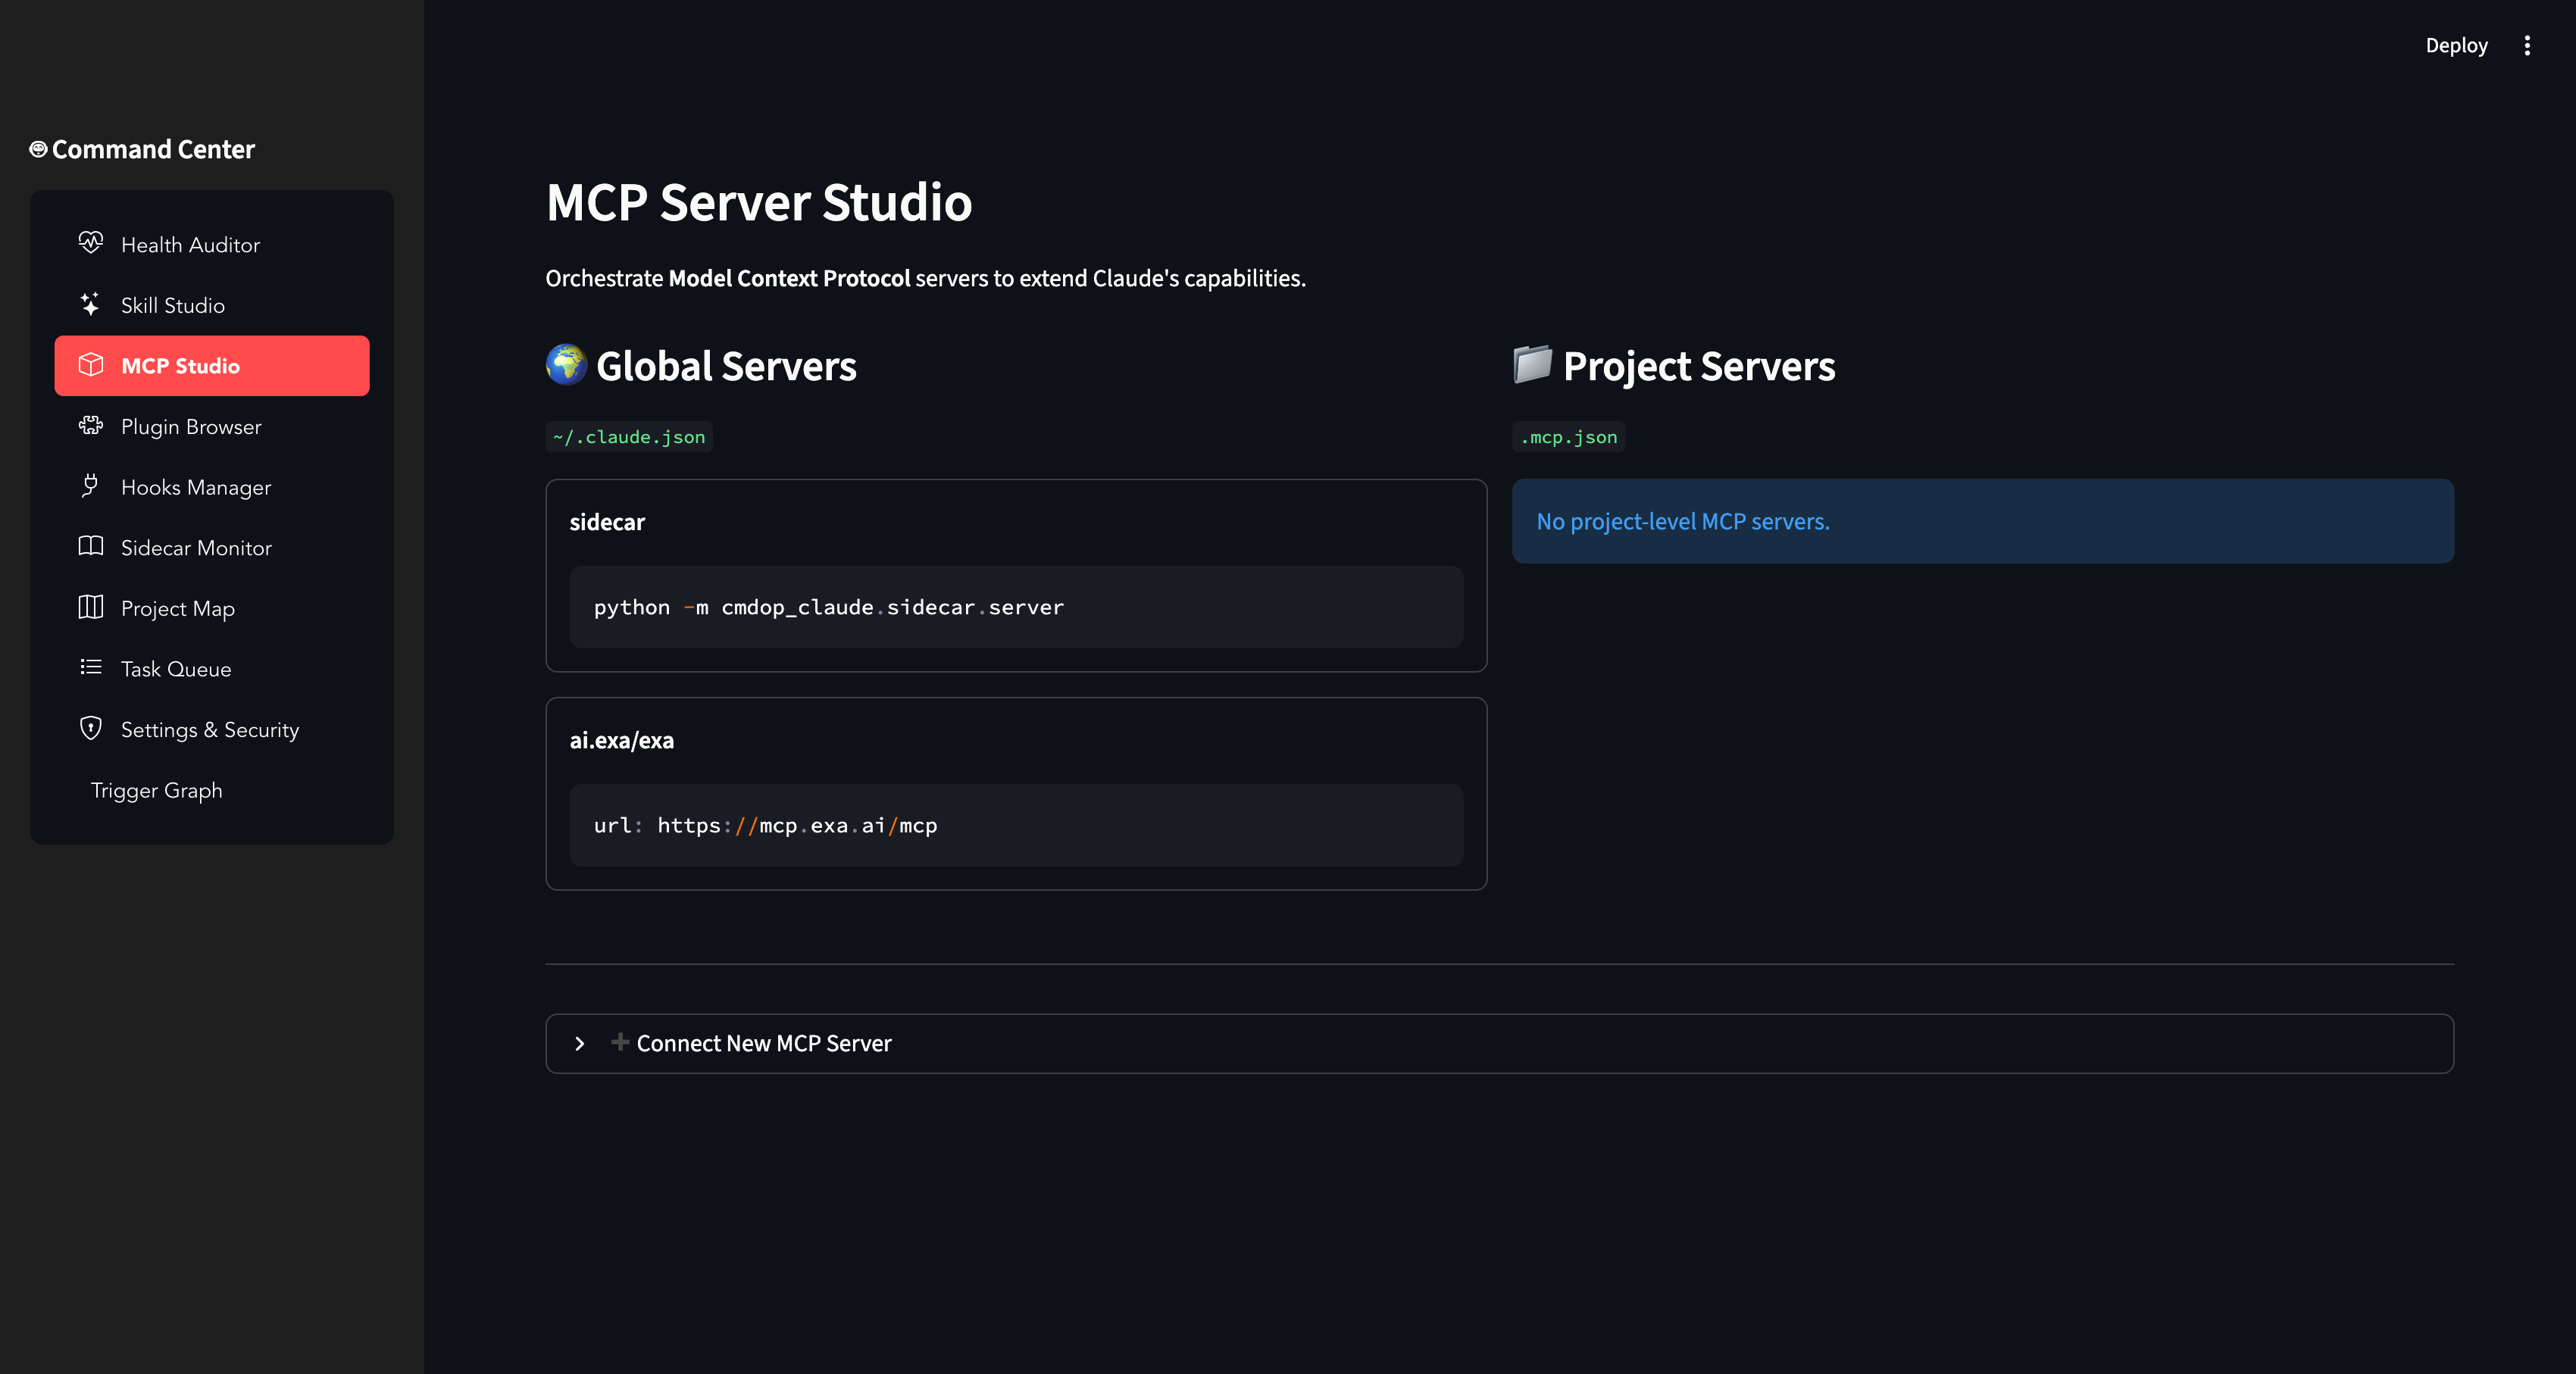Click the plus icon on Connect New MCP Server
Screen dimensions: 2576x1374
[x=620, y=1042]
